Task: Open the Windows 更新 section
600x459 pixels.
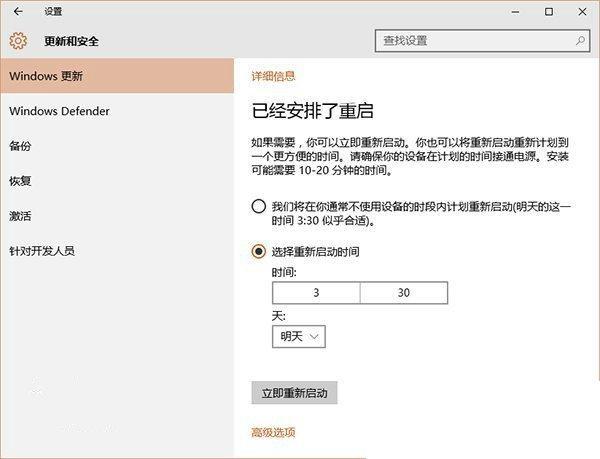Action: click(117, 76)
